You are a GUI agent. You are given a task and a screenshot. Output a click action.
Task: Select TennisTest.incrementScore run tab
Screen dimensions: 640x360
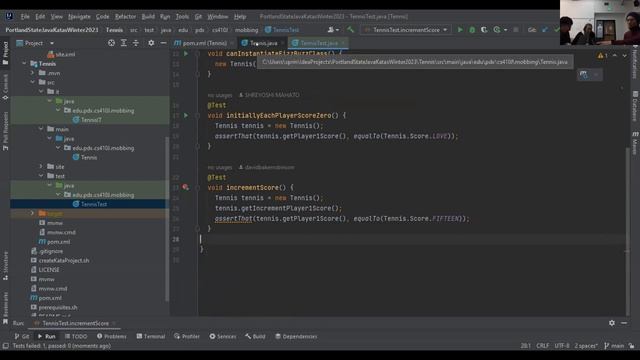pyautogui.click(x=75, y=323)
